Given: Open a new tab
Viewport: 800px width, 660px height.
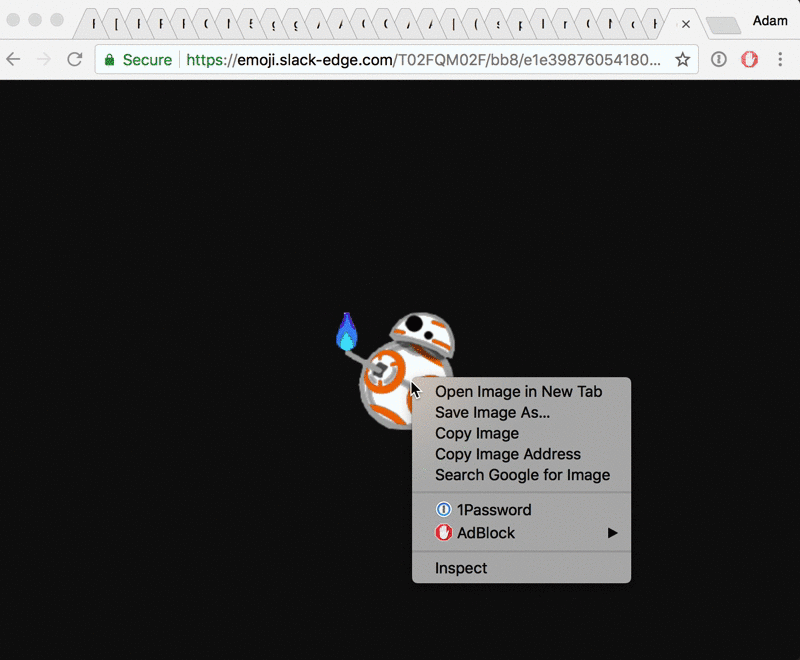Looking at the screenshot, I should (723, 25).
